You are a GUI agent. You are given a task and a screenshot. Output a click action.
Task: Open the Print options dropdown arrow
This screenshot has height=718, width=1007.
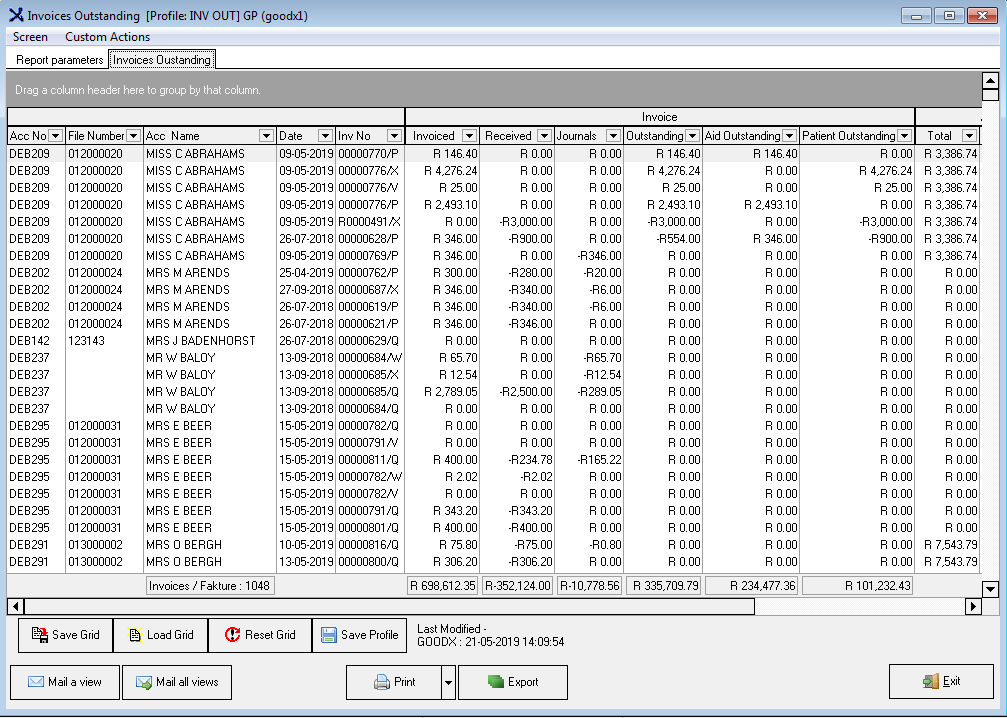point(448,682)
